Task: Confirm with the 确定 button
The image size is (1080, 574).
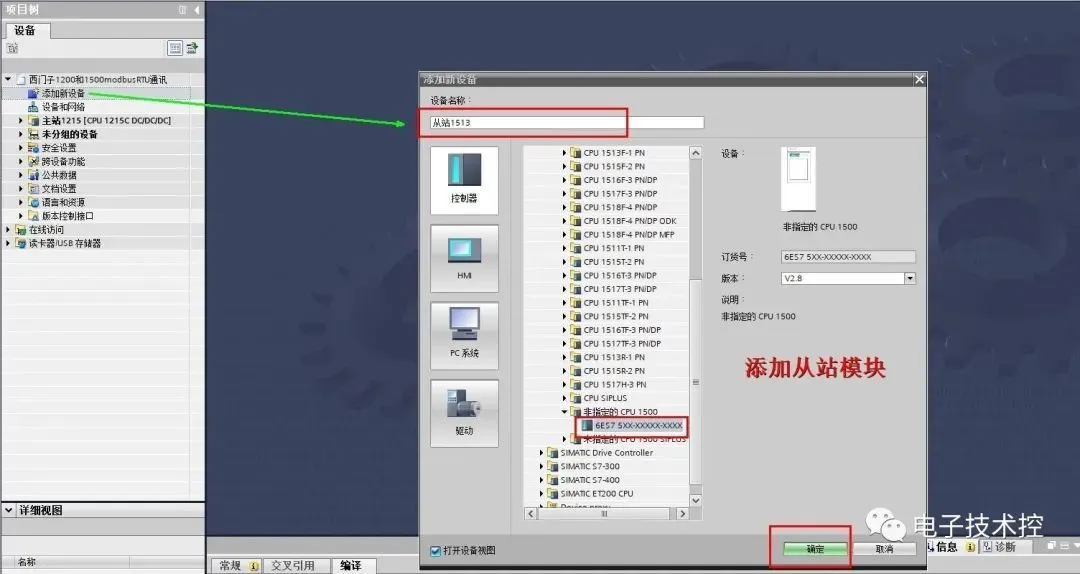Action: (815, 549)
